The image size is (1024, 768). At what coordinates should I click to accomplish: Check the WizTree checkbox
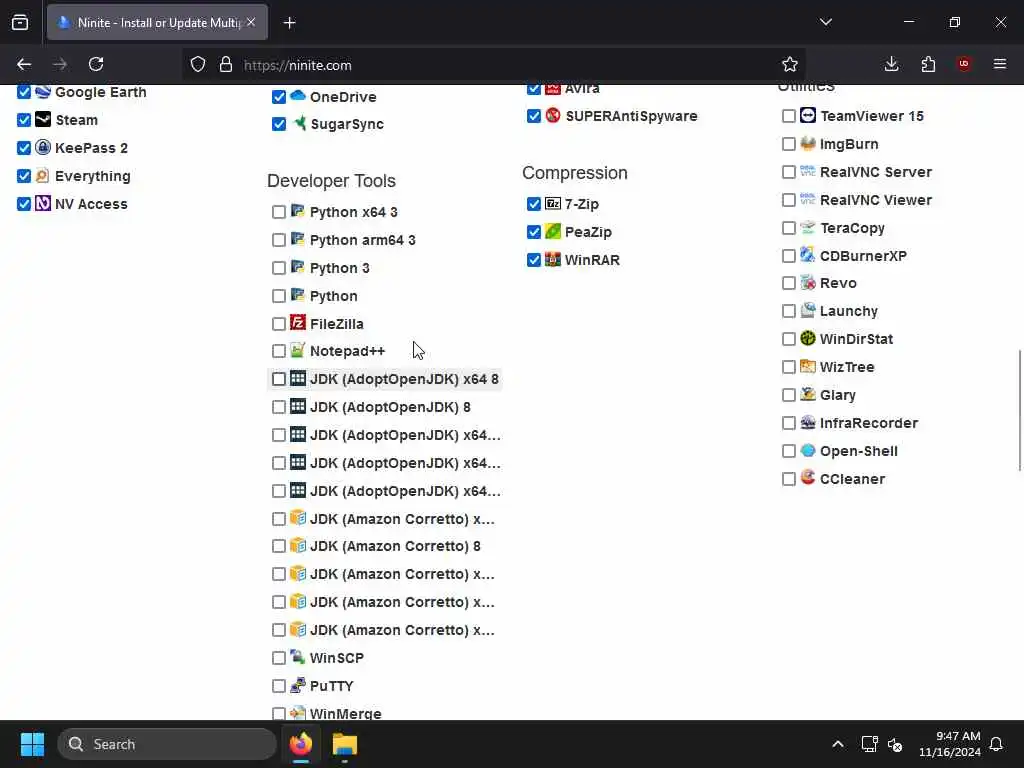789,367
